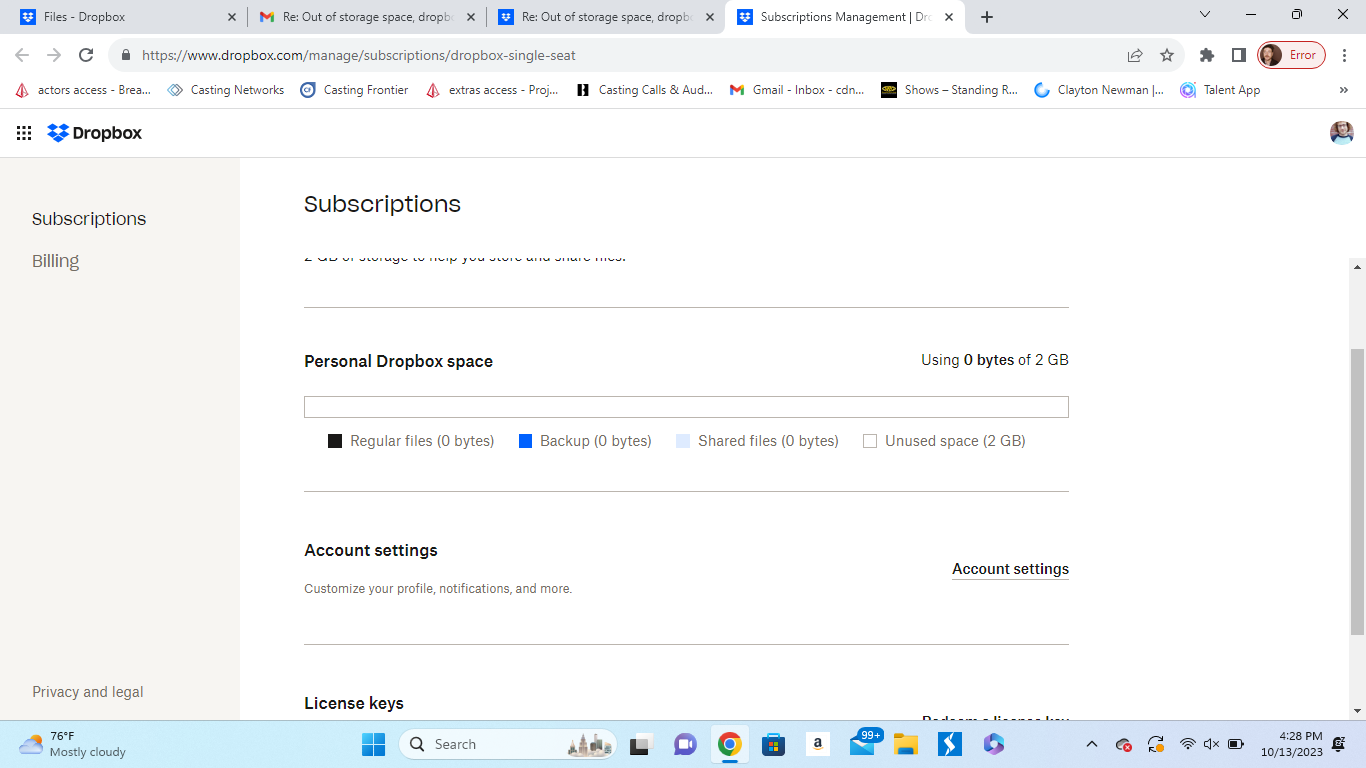1366x768 pixels.
Task: Open the Chrome taskbar icon
Action: [x=729, y=744]
